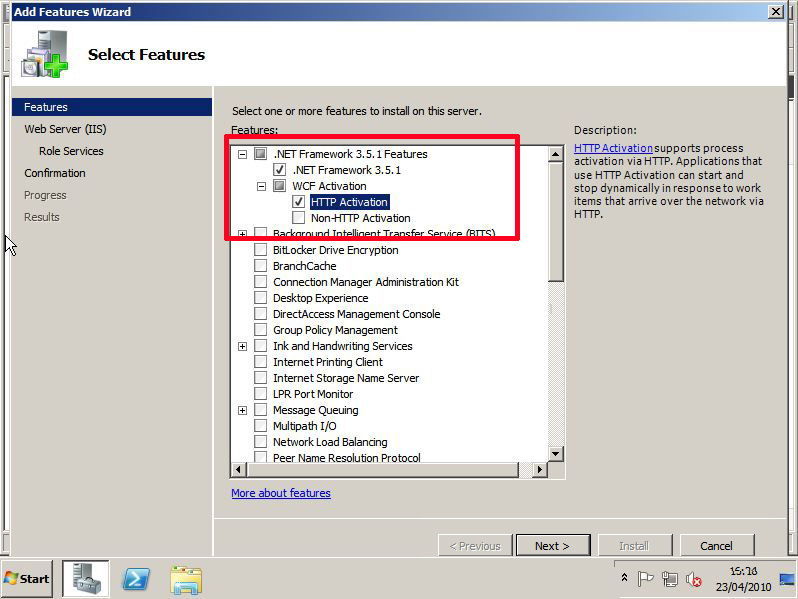Check Connection Manager Administration Kit

pyautogui.click(x=261, y=282)
